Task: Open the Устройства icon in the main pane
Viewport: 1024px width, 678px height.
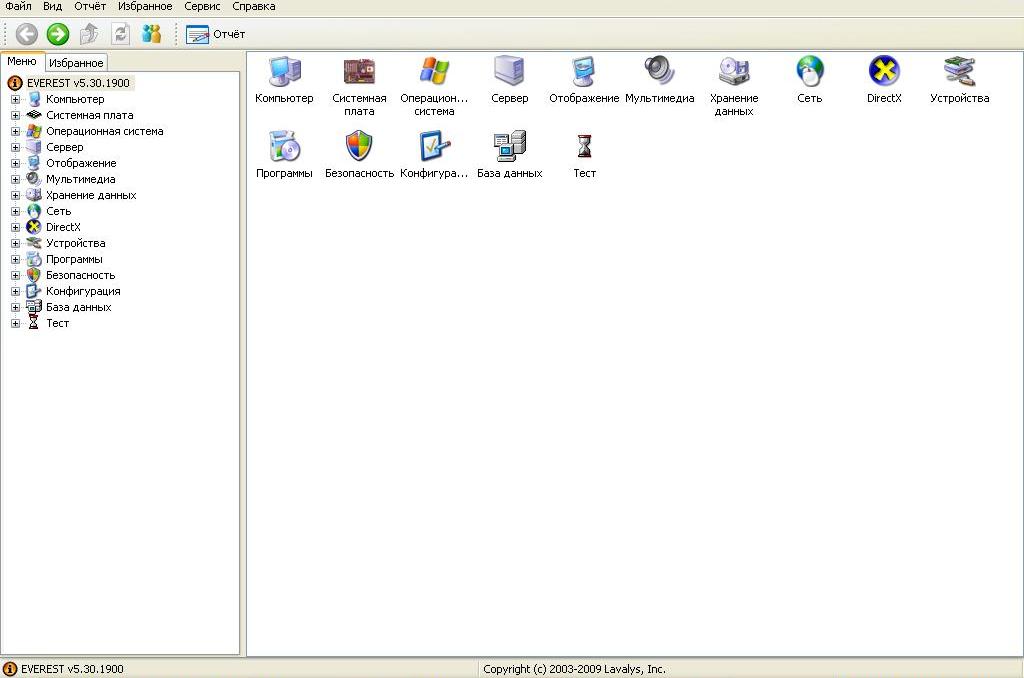Action: pos(959,71)
